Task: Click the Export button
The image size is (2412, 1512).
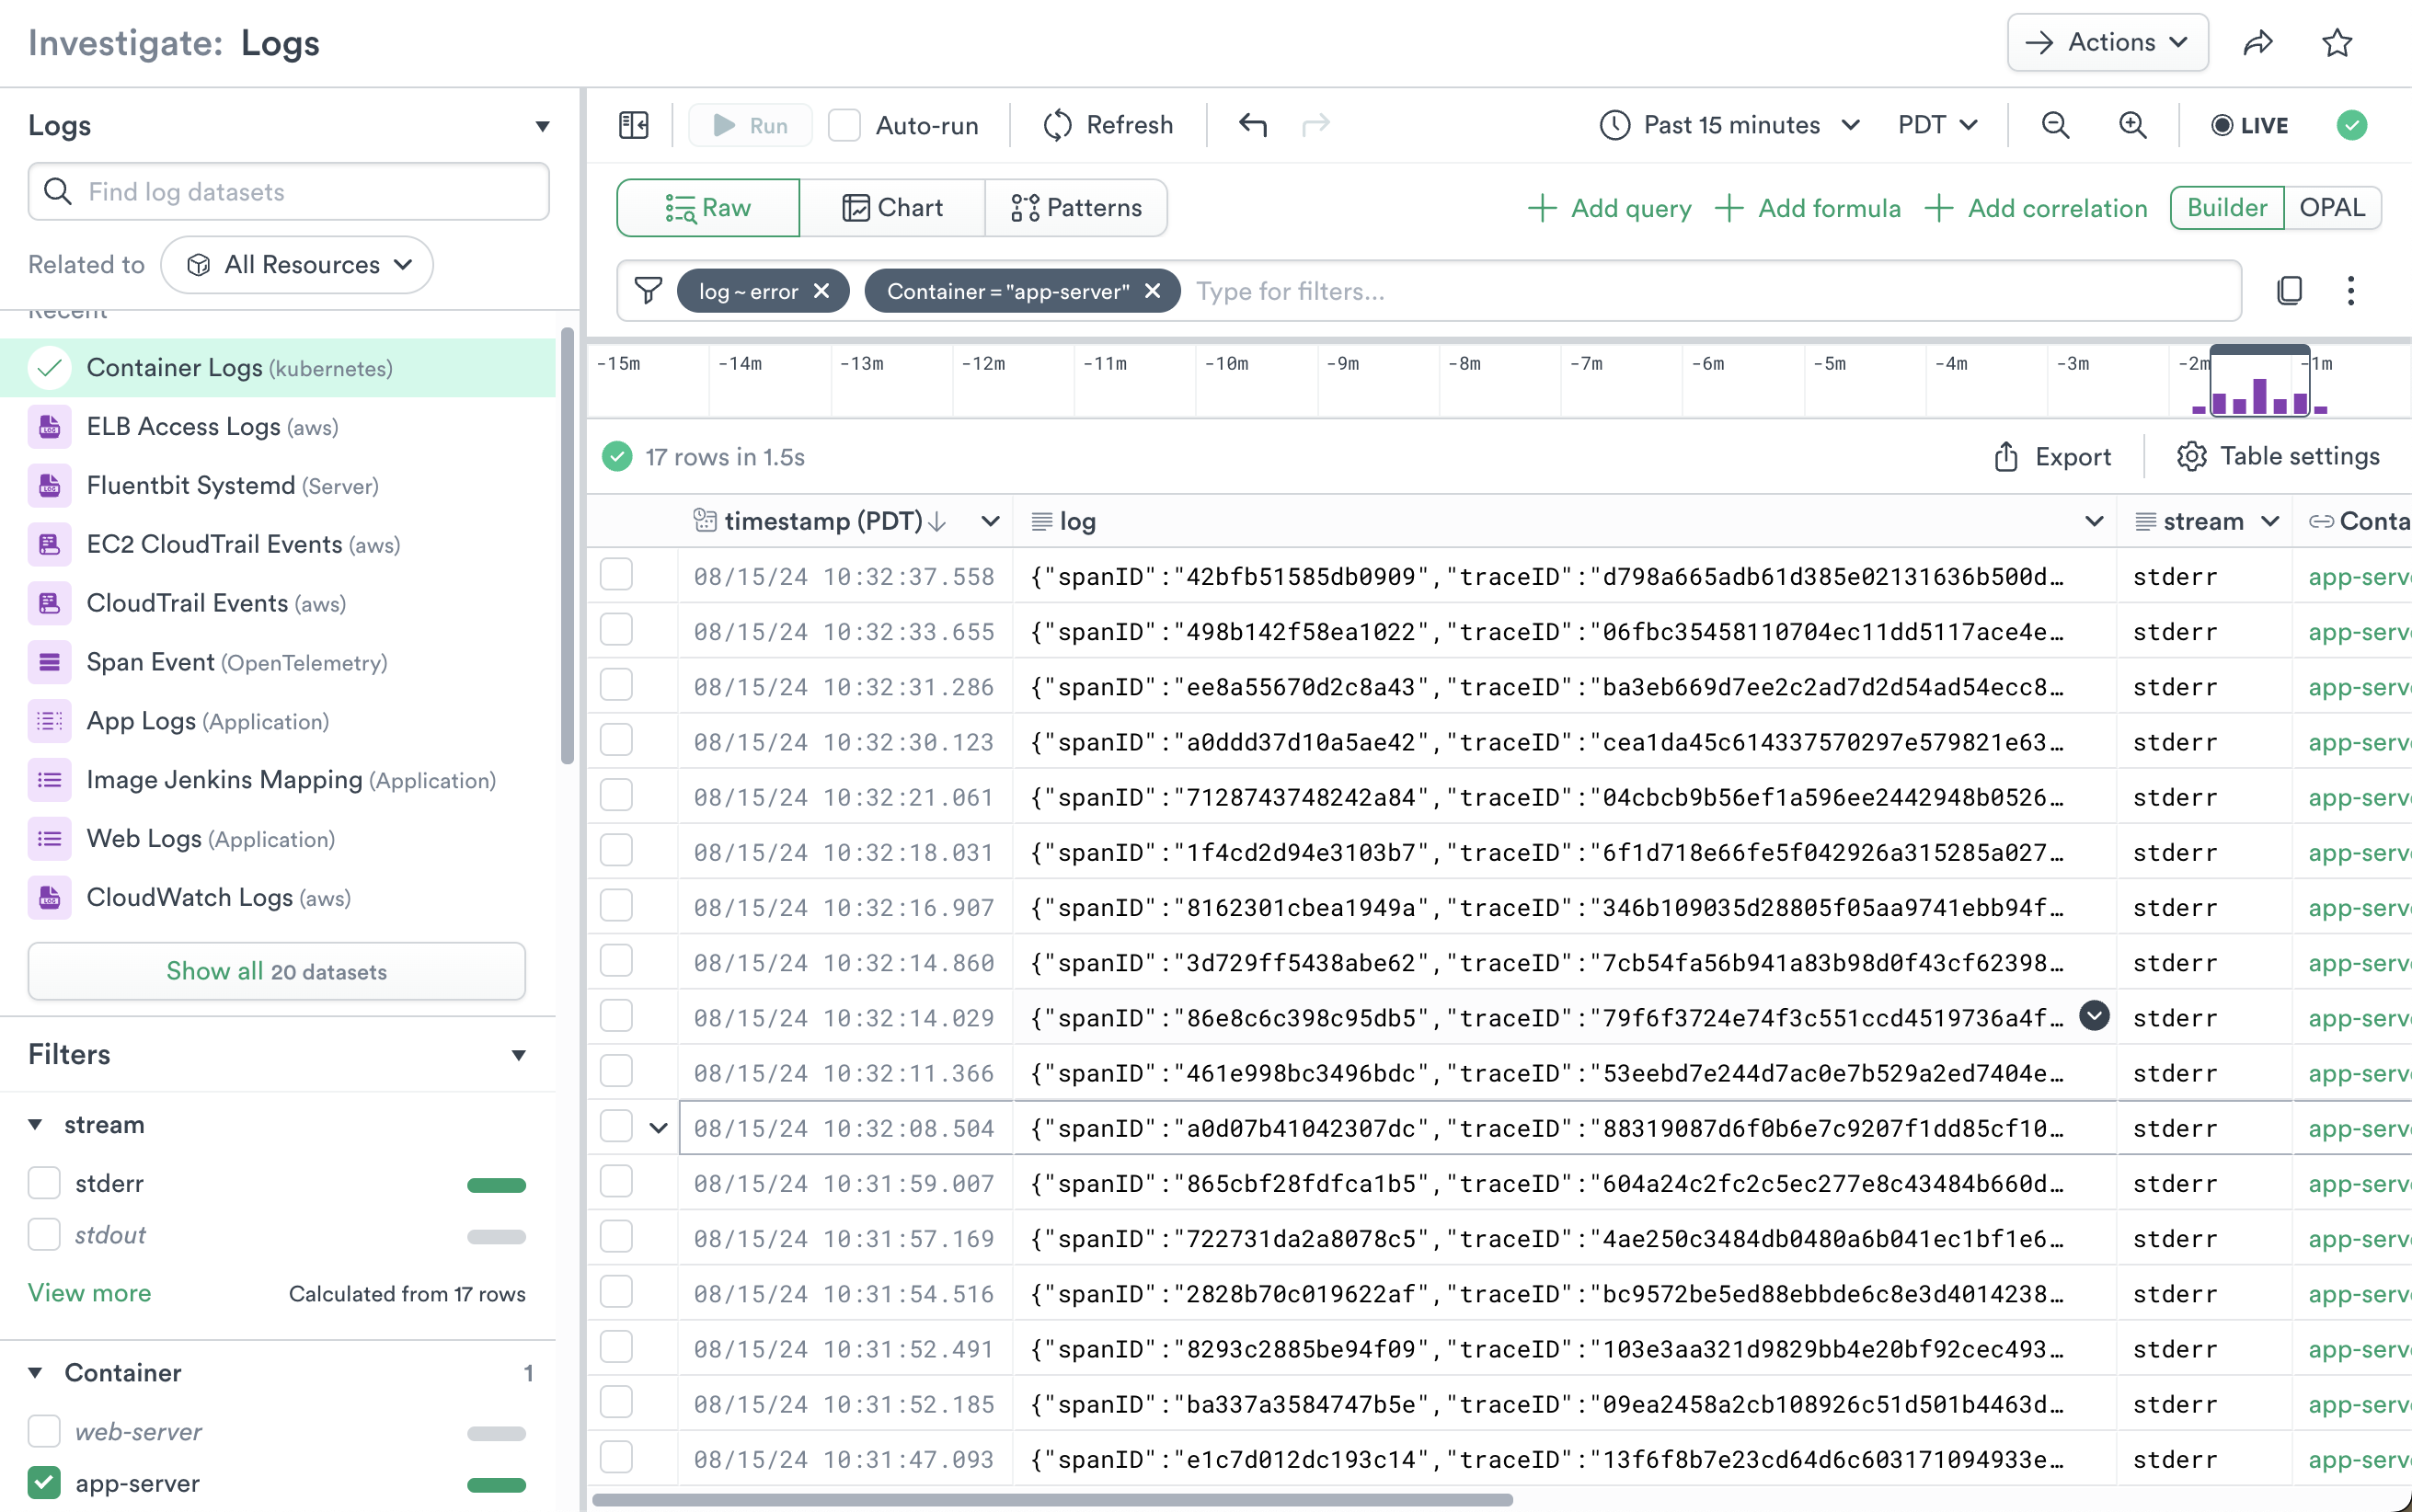Action: [x=2052, y=457]
